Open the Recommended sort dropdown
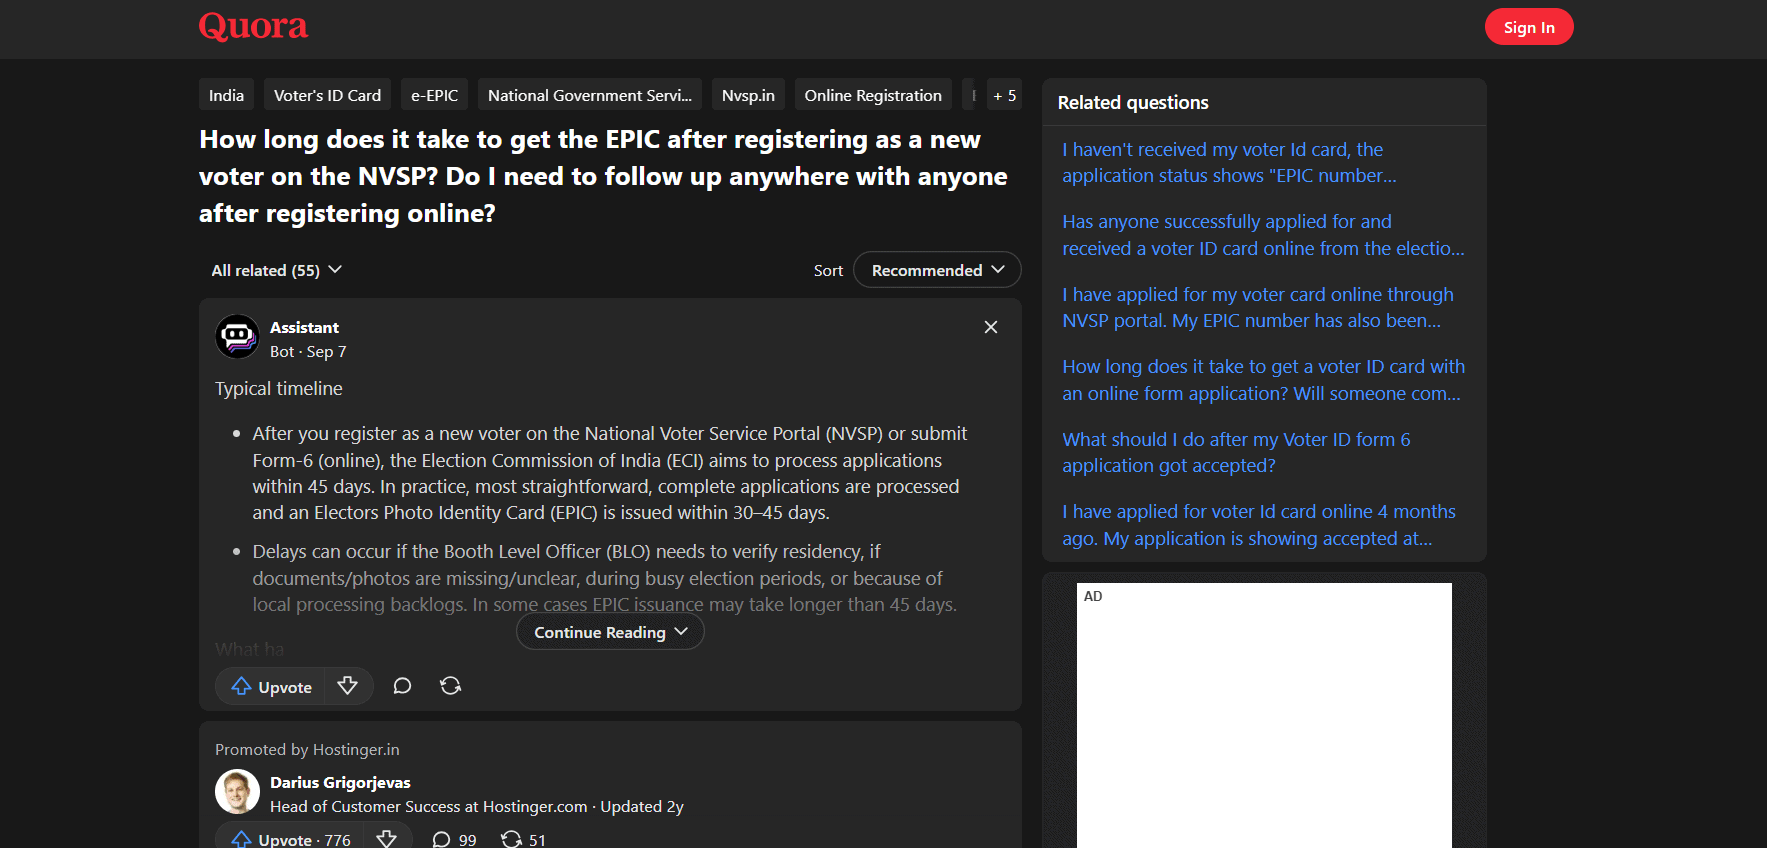The image size is (1767, 848). tap(936, 270)
